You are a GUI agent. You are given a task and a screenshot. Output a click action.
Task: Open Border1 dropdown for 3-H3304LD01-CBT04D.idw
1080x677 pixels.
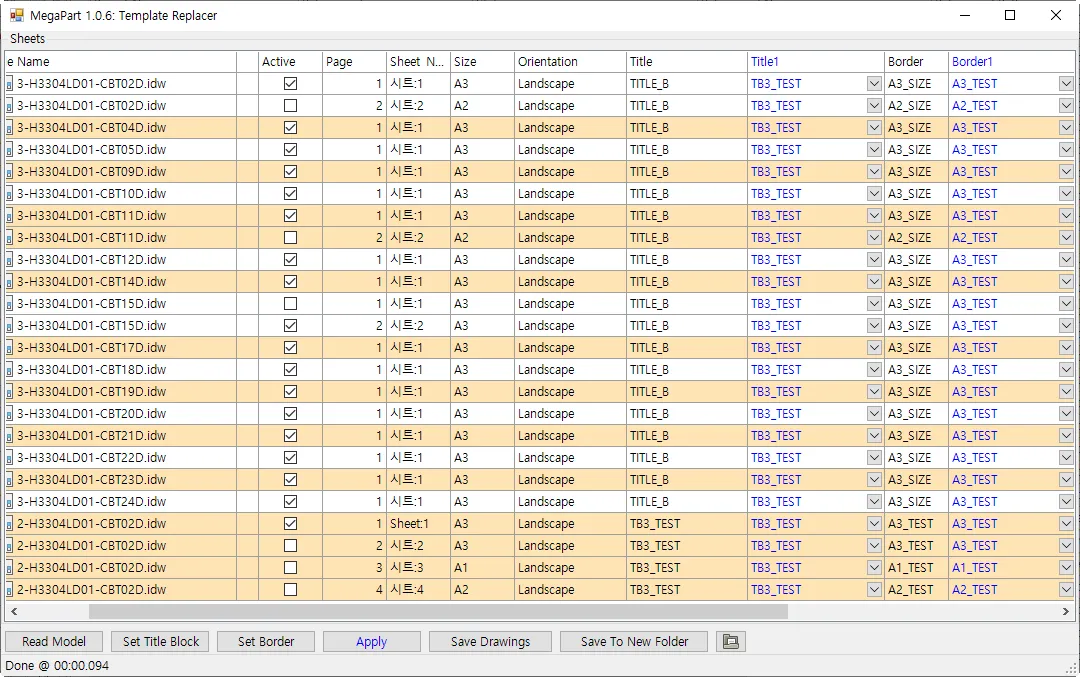pos(1066,127)
